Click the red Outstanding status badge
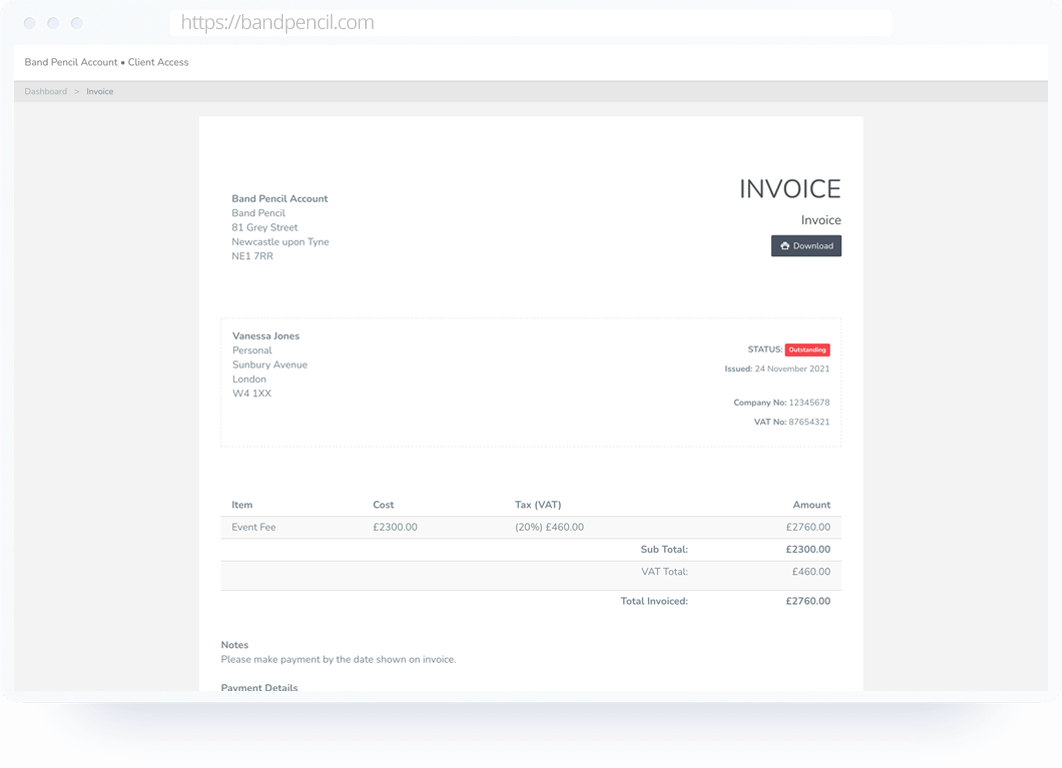Image resolution: width=1062 pixels, height=768 pixels. 807,350
